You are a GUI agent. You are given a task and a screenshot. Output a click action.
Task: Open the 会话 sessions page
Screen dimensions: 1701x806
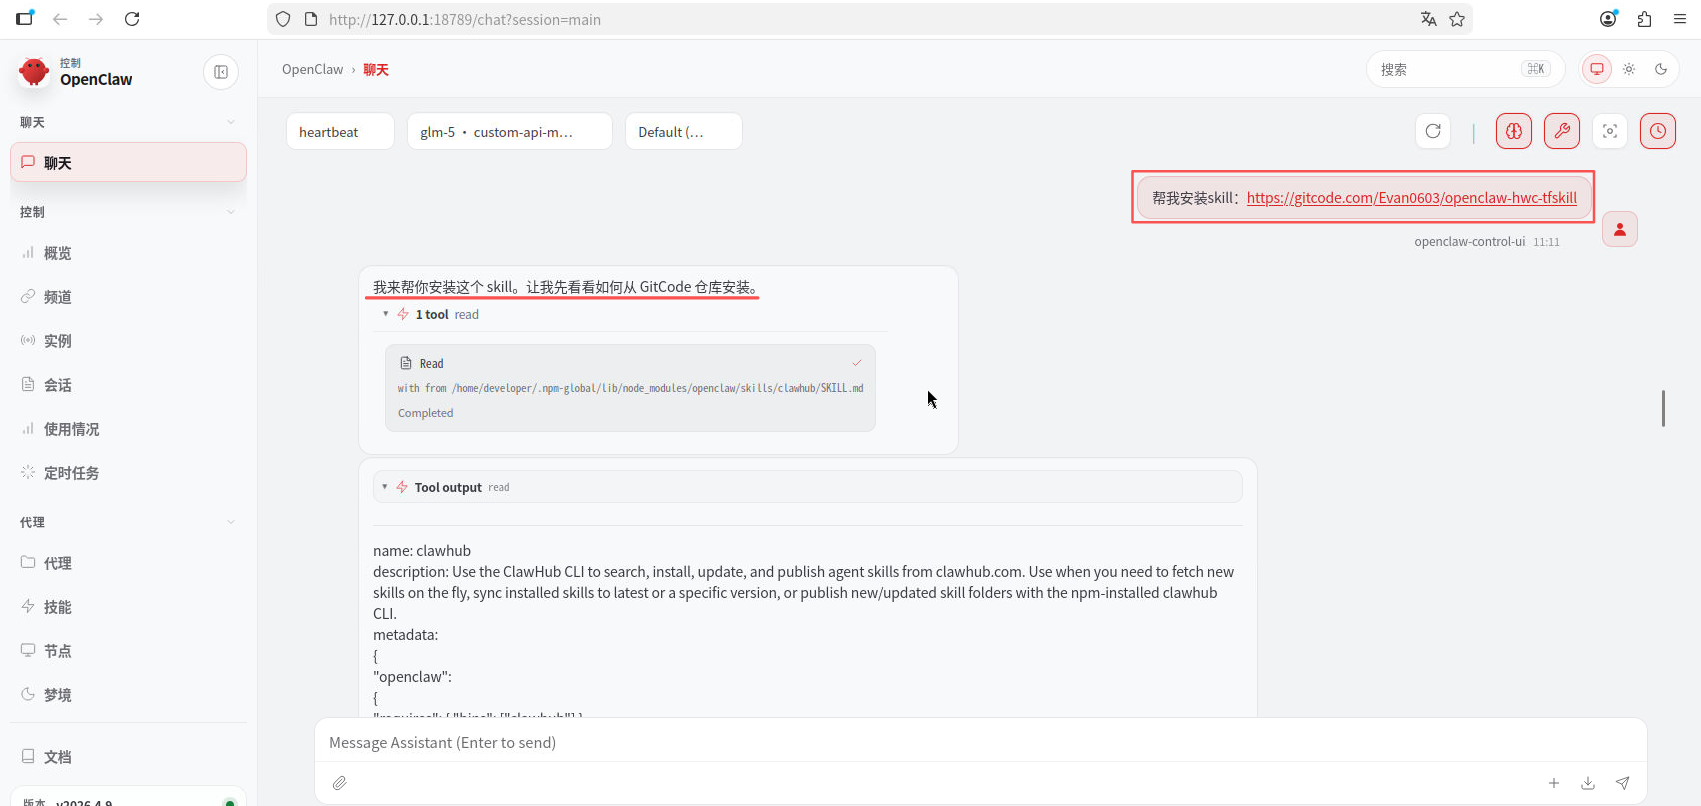pyautogui.click(x=128, y=385)
